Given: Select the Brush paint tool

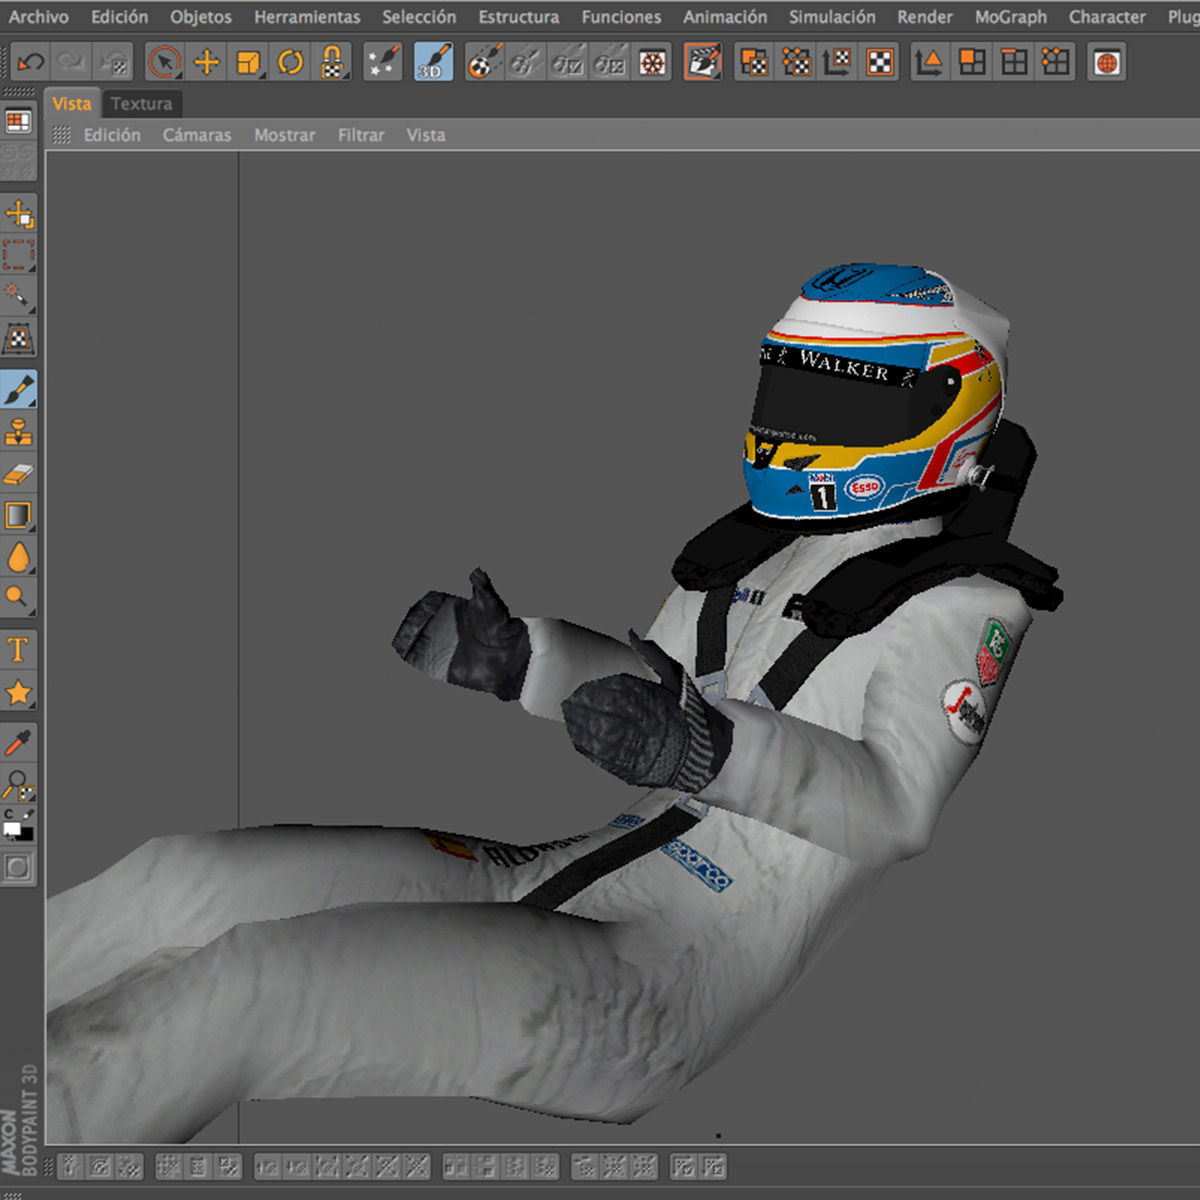Looking at the screenshot, I should click(x=19, y=390).
